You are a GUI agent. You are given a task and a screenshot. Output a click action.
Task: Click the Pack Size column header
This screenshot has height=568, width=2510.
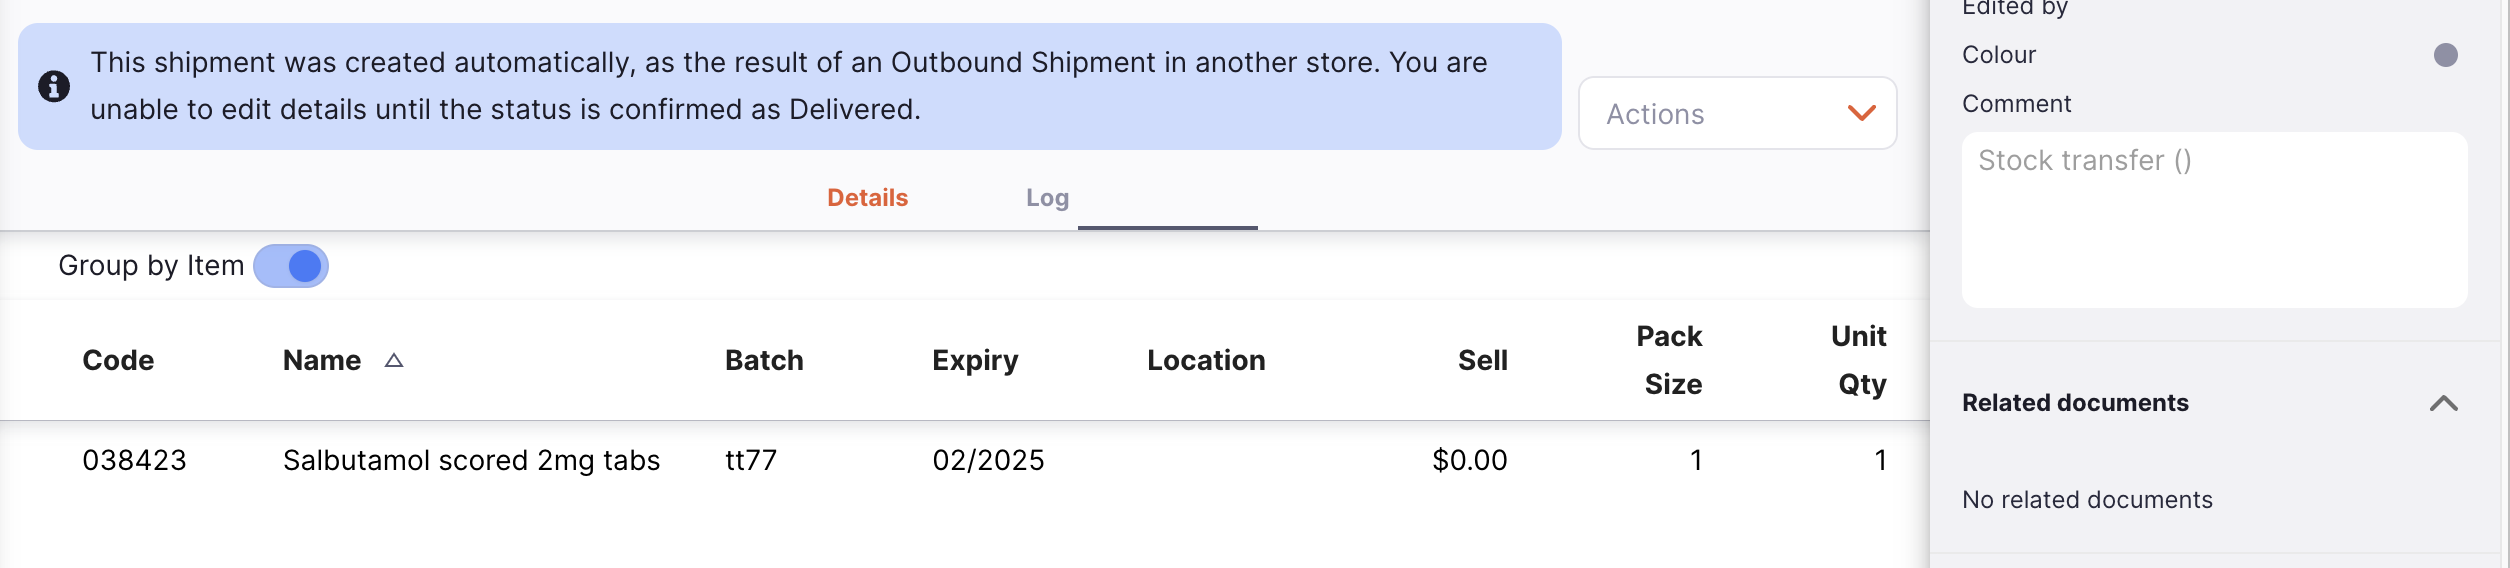tap(1670, 360)
